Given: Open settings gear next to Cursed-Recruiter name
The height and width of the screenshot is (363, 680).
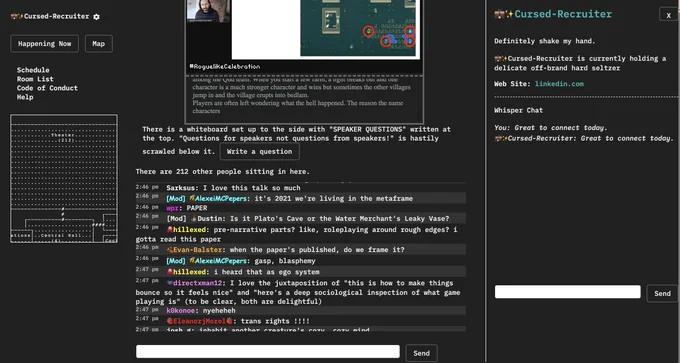Looking at the screenshot, I should click(x=96, y=16).
